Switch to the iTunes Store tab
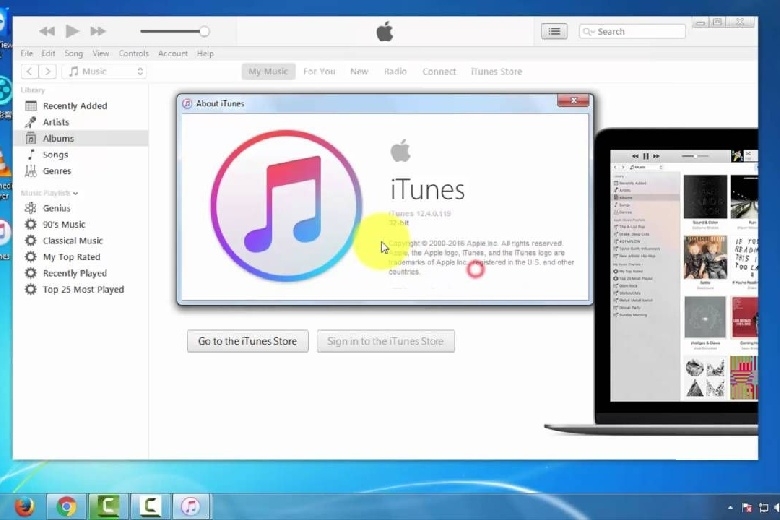780x520 pixels. click(496, 71)
